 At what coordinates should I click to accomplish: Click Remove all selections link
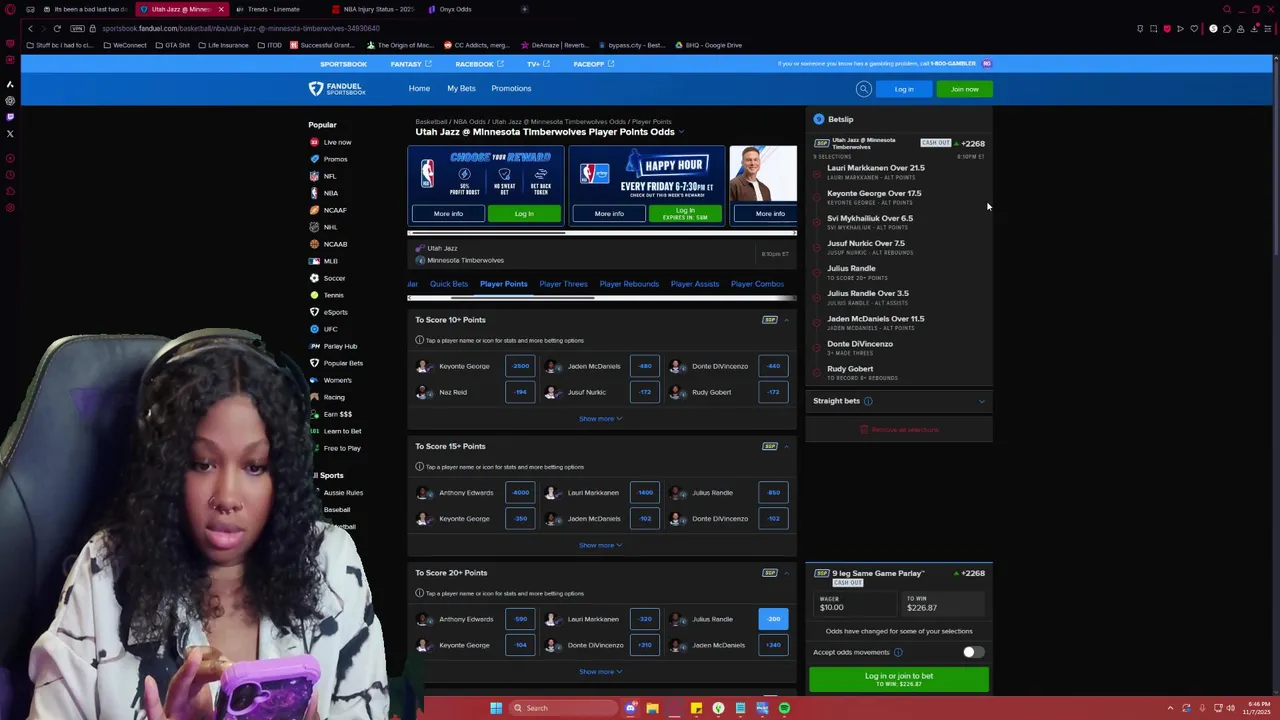[899, 430]
